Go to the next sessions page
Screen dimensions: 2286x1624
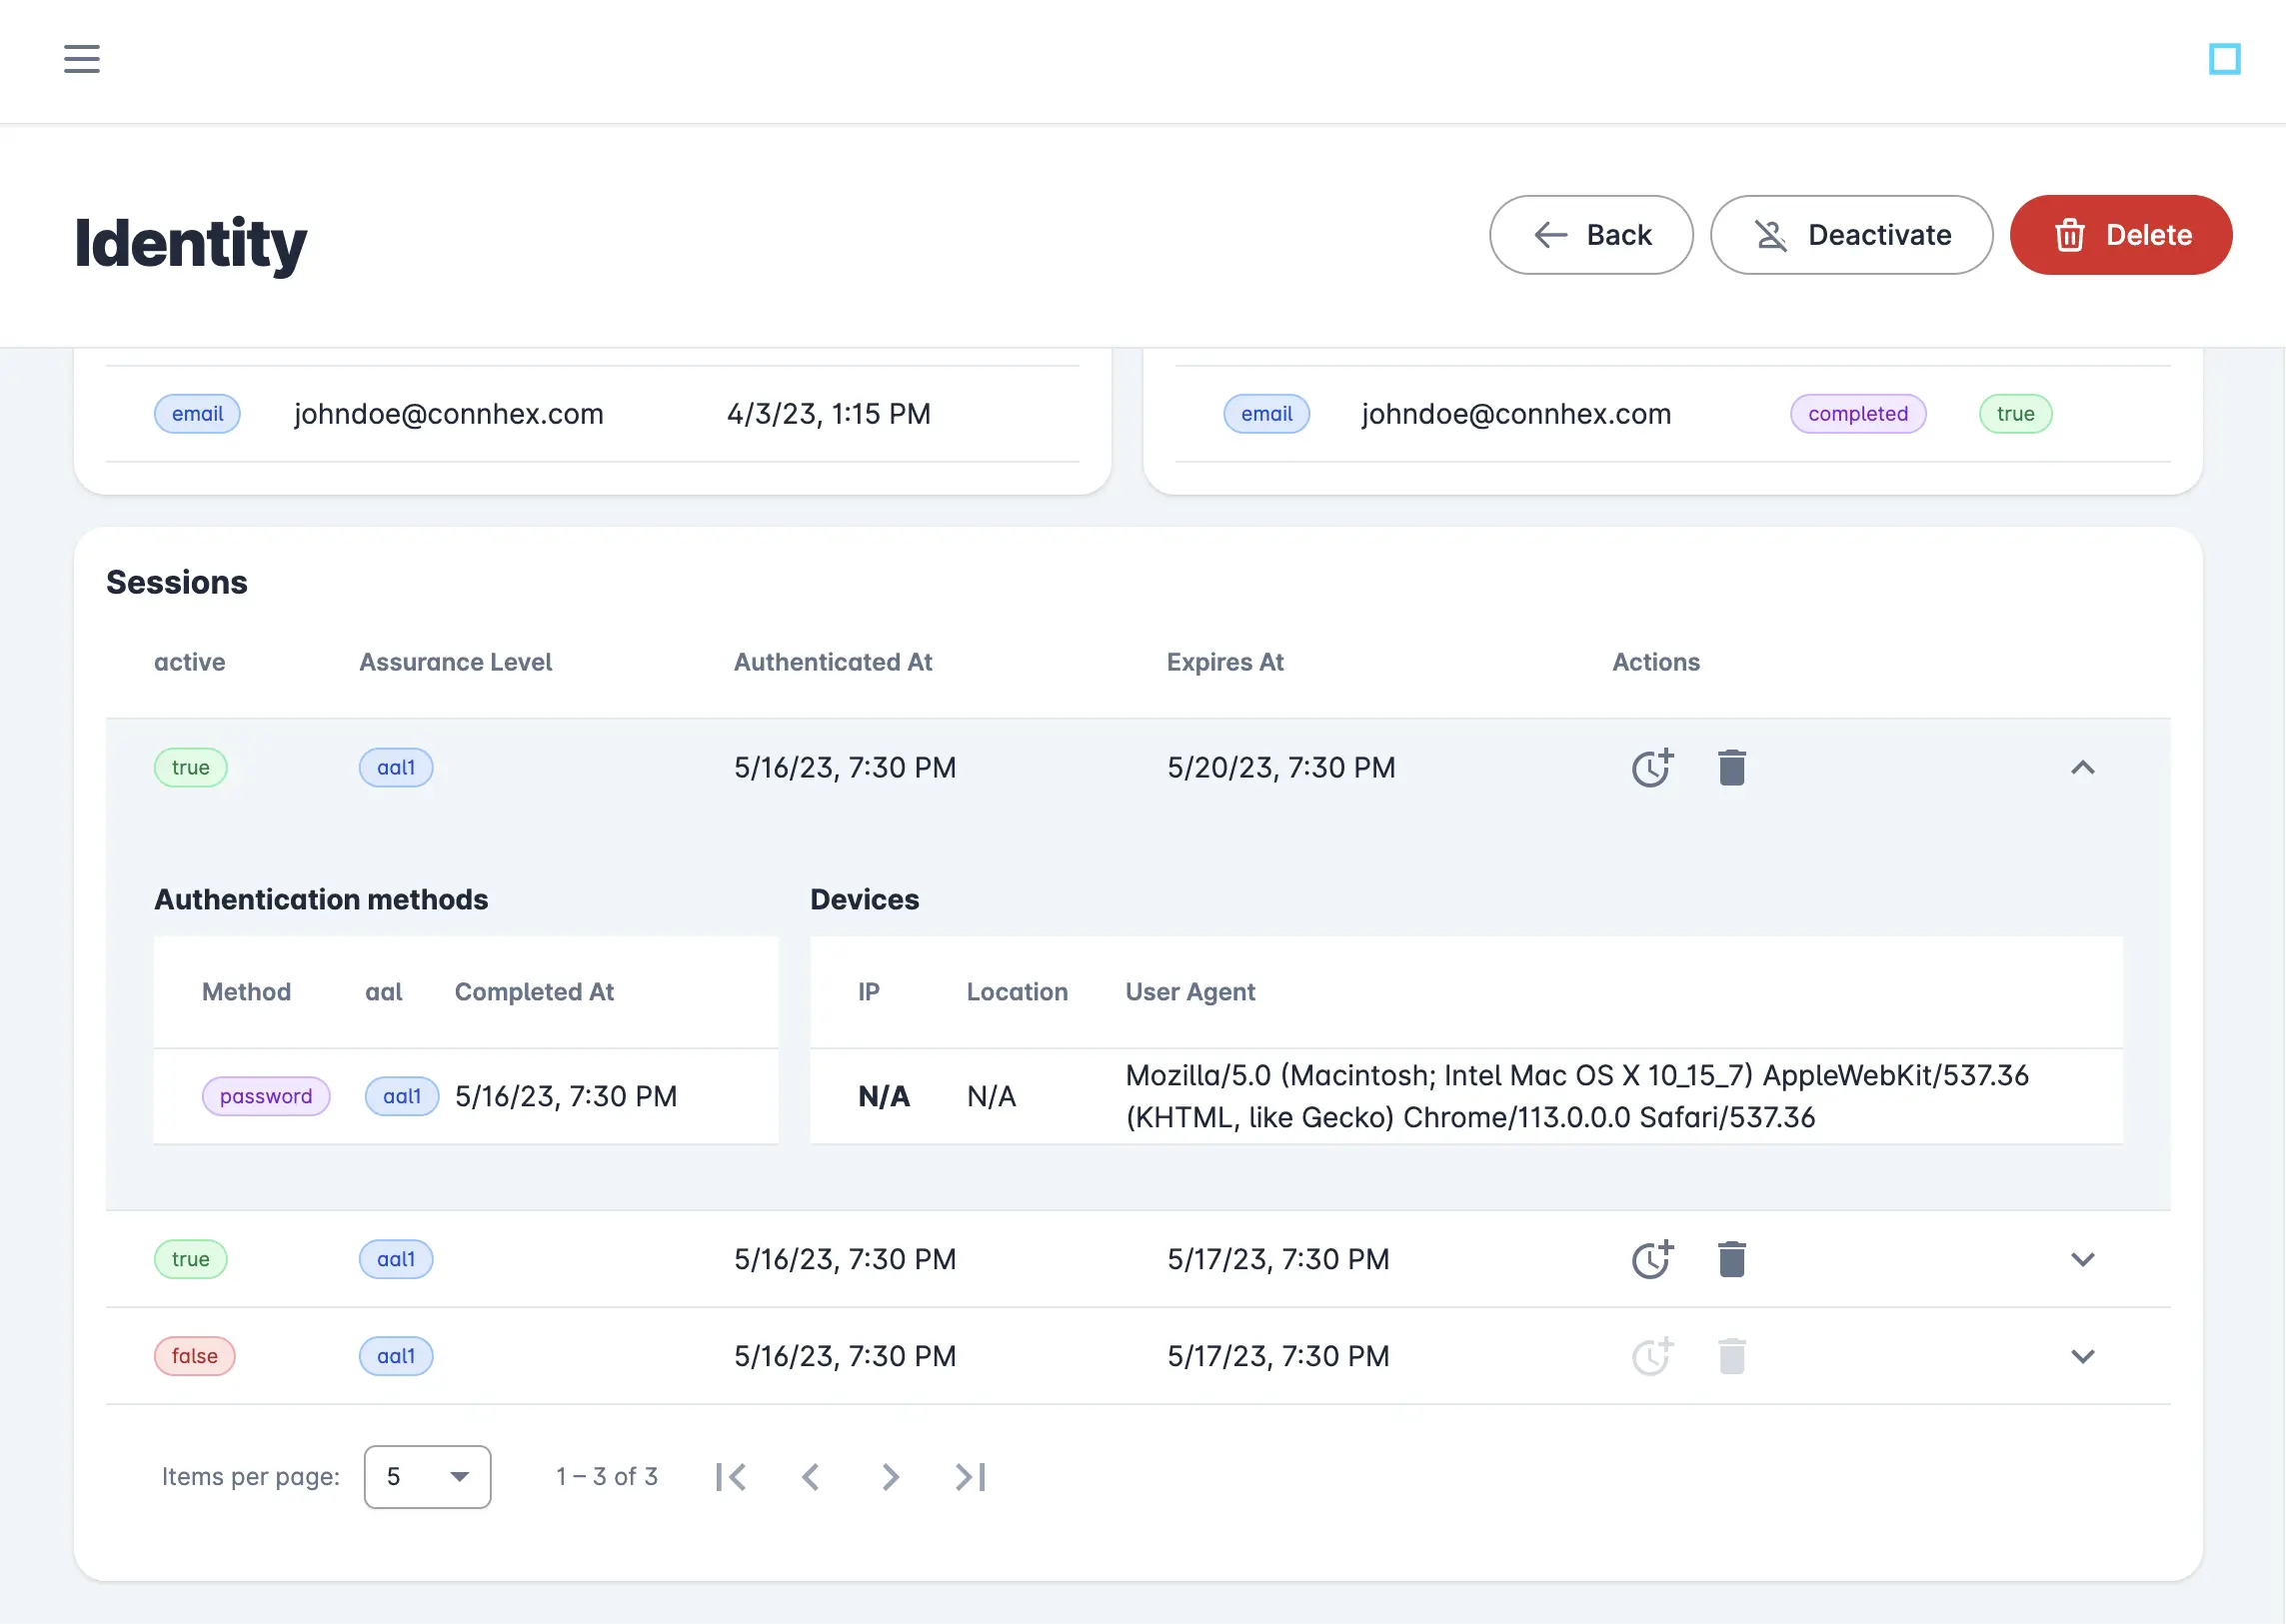889,1476
